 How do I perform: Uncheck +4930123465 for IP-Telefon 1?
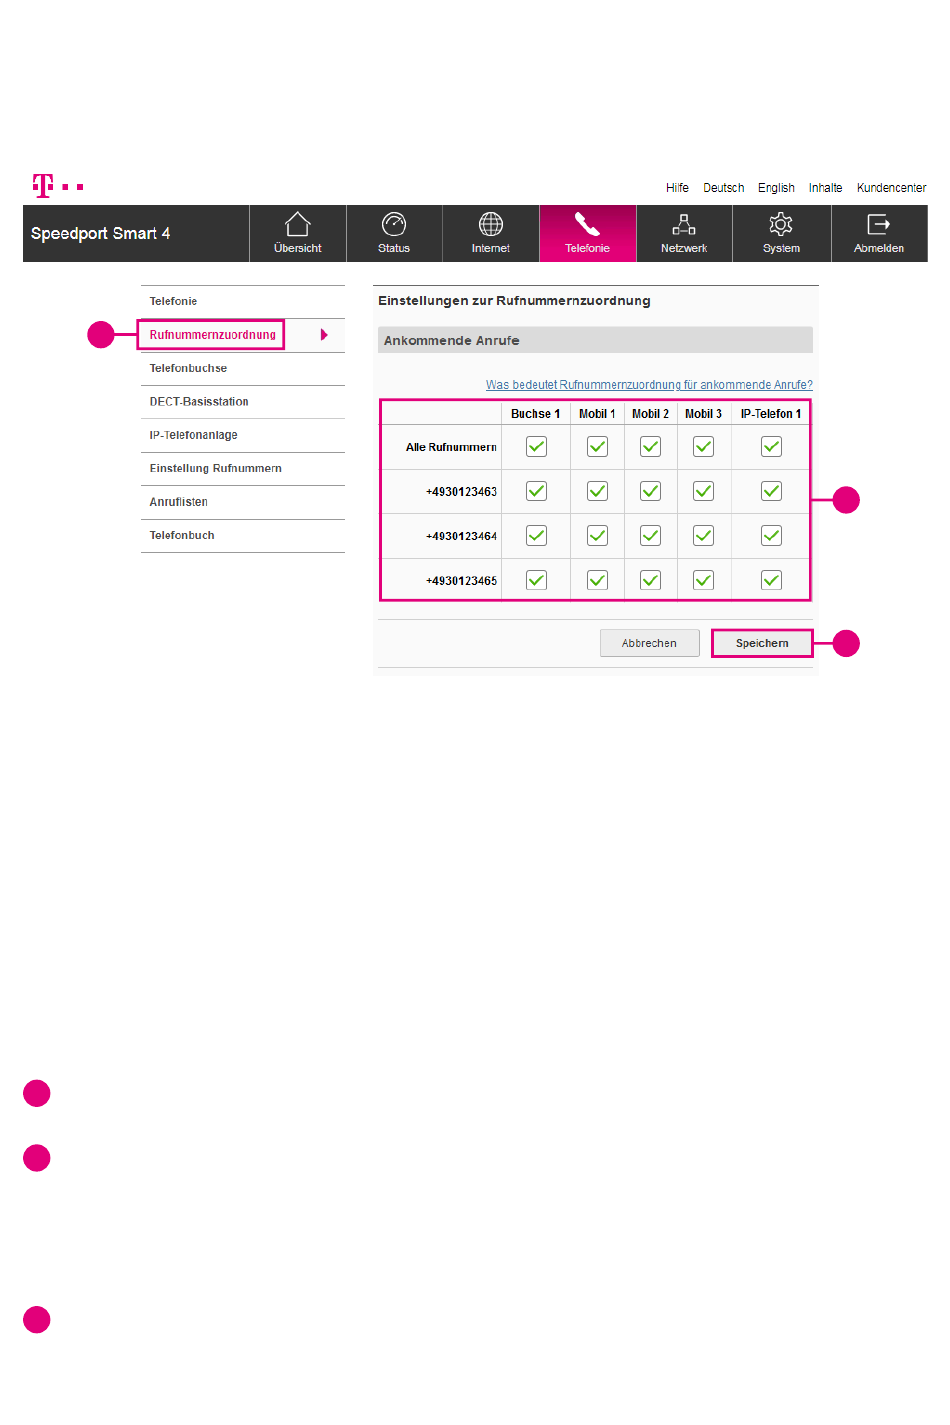[x=771, y=580]
